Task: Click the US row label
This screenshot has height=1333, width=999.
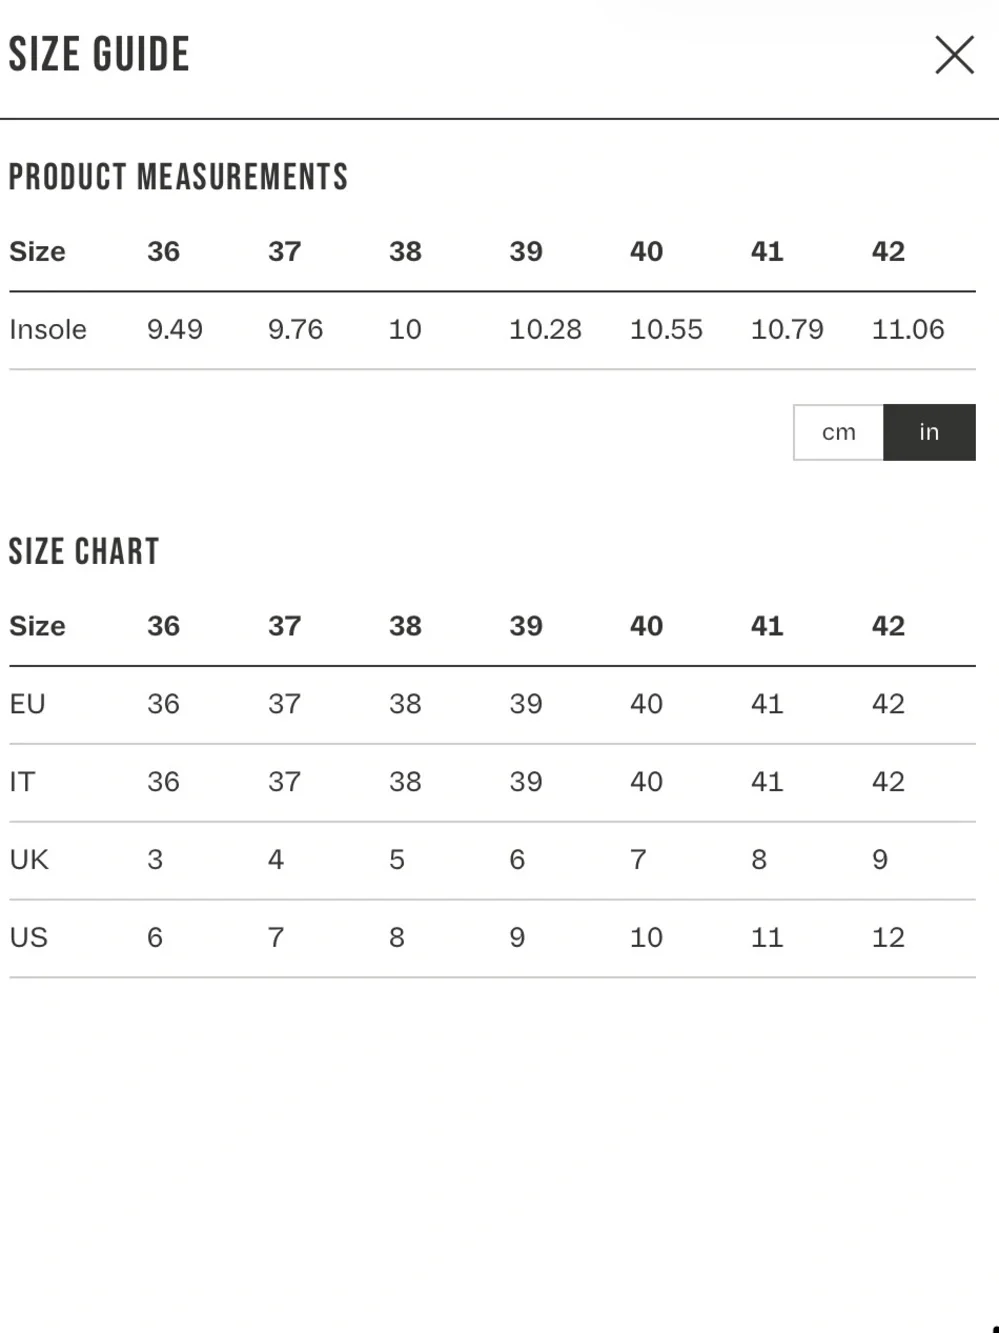Action: (x=29, y=938)
